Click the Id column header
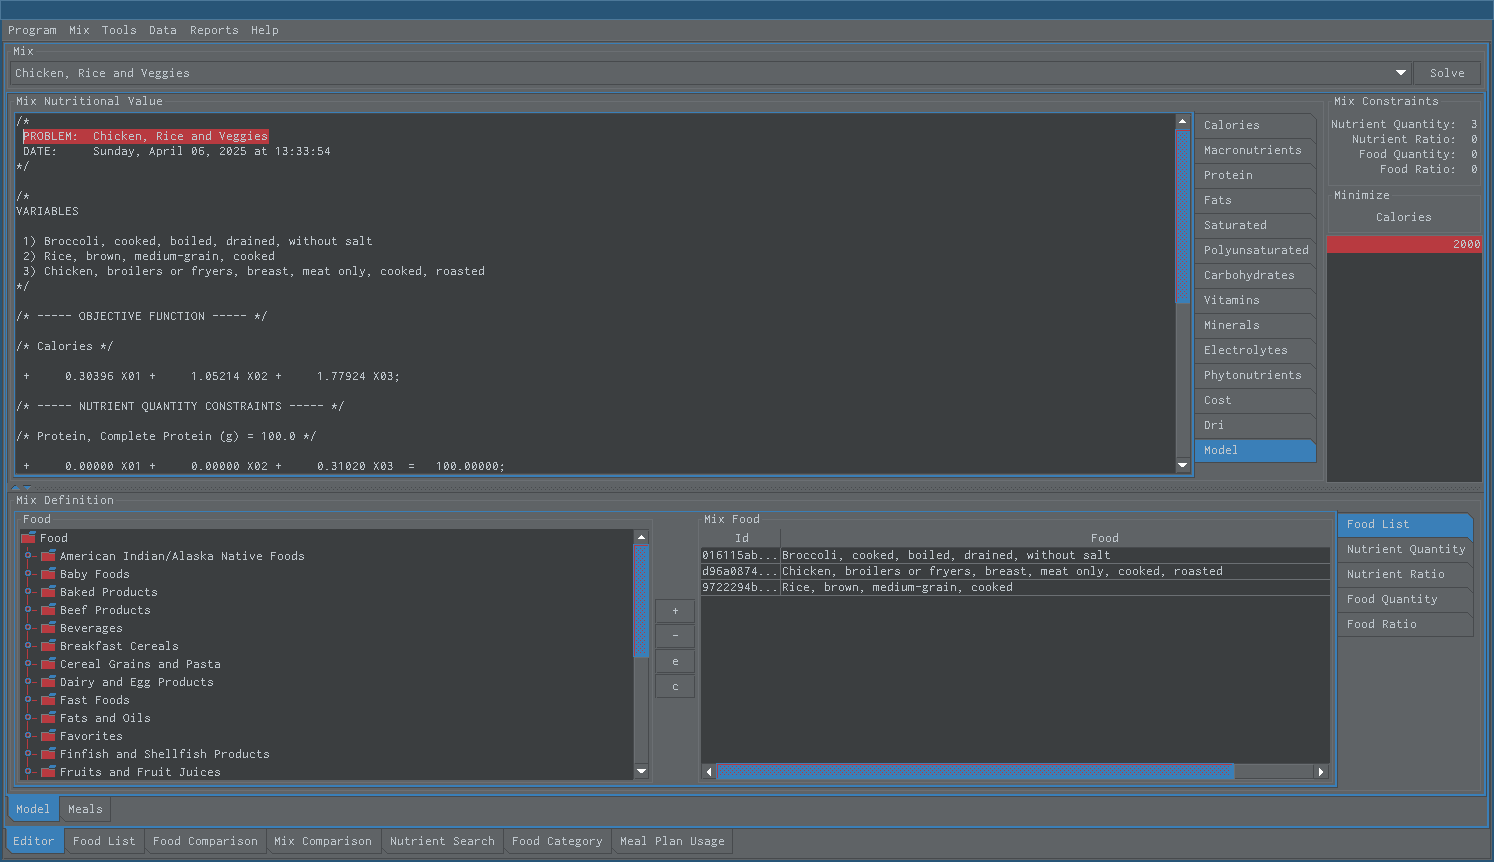The height and width of the screenshot is (862, 1494). pos(741,538)
